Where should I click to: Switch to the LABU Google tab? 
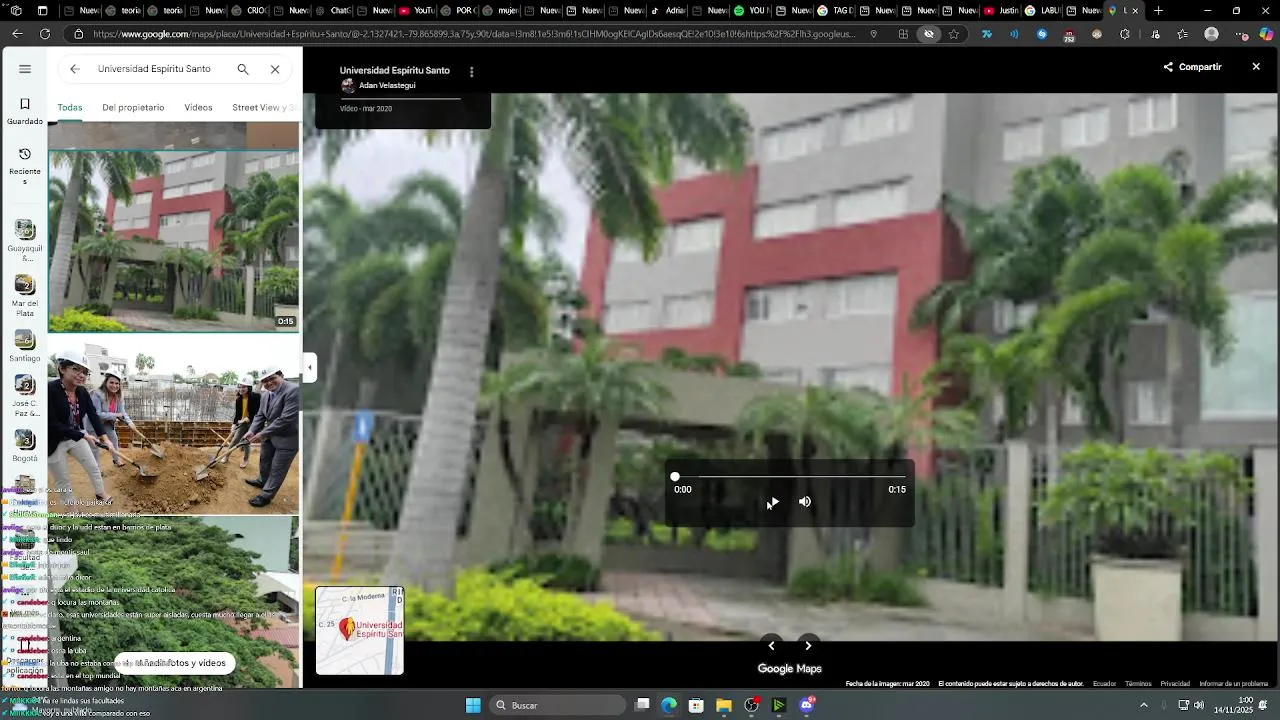[1042, 11]
